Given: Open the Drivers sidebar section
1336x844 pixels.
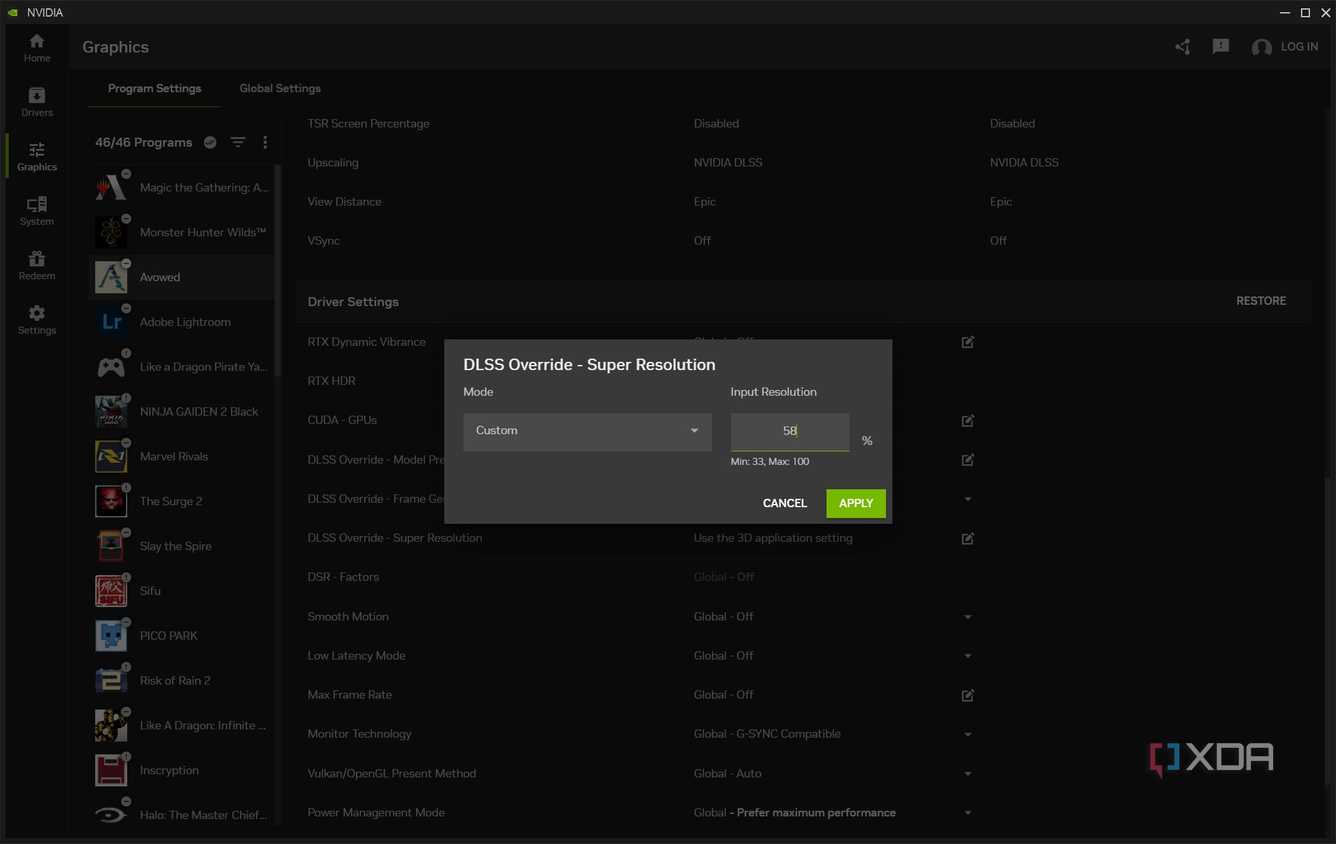Looking at the screenshot, I should pos(37,102).
